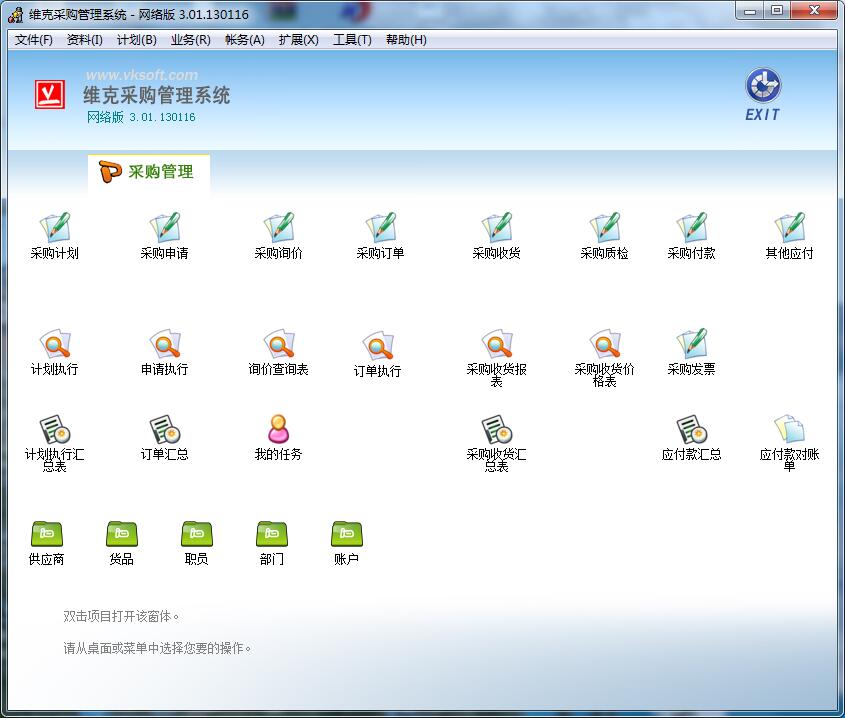Image resolution: width=845 pixels, height=718 pixels.
Task: Click the 请从桌面或菜单中选择您要的操作 text
Action: (157, 648)
